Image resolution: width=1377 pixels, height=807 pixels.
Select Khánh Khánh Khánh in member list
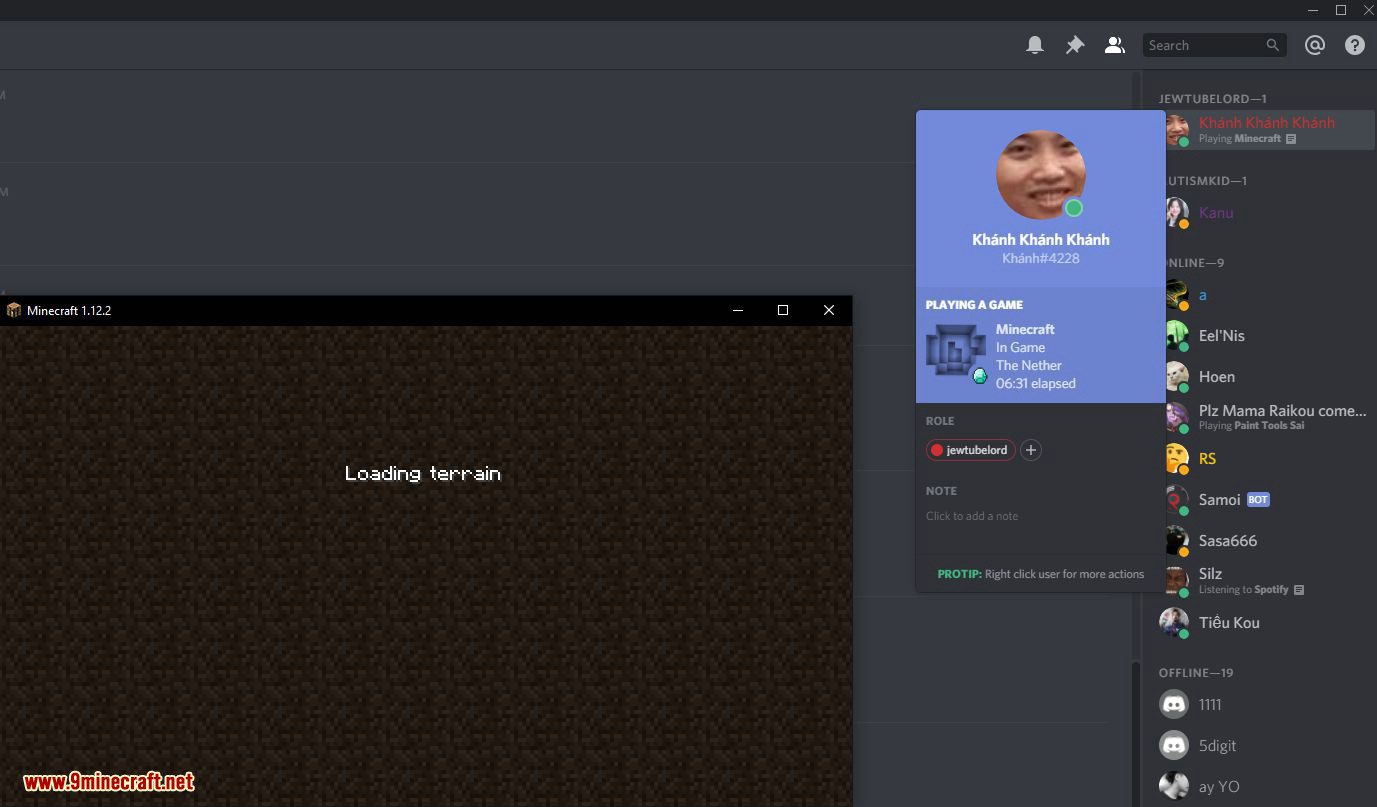point(1265,130)
